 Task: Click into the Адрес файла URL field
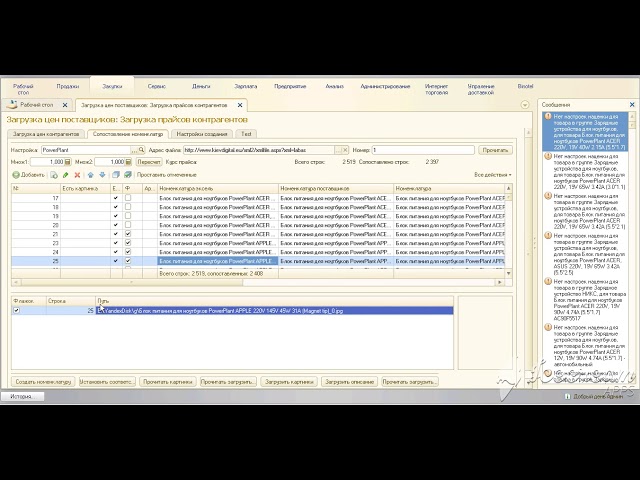[259, 150]
